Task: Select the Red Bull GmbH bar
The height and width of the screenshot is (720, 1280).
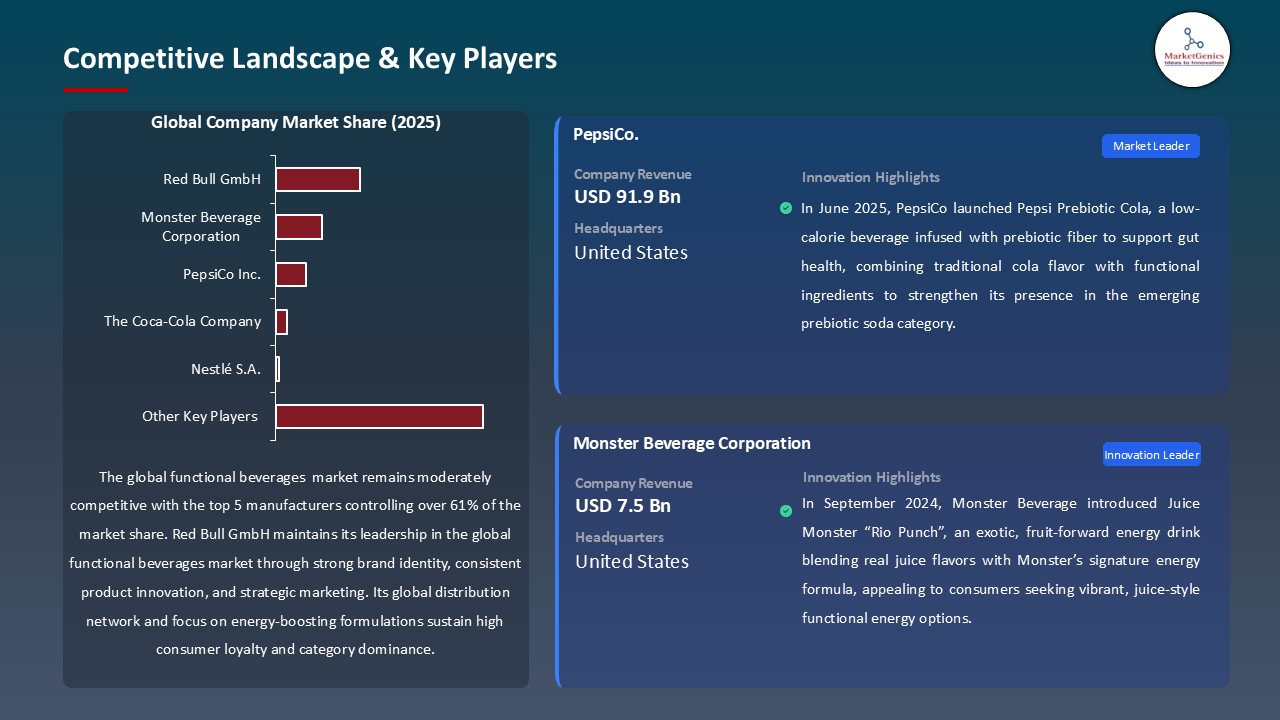Action: pyautogui.click(x=317, y=180)
